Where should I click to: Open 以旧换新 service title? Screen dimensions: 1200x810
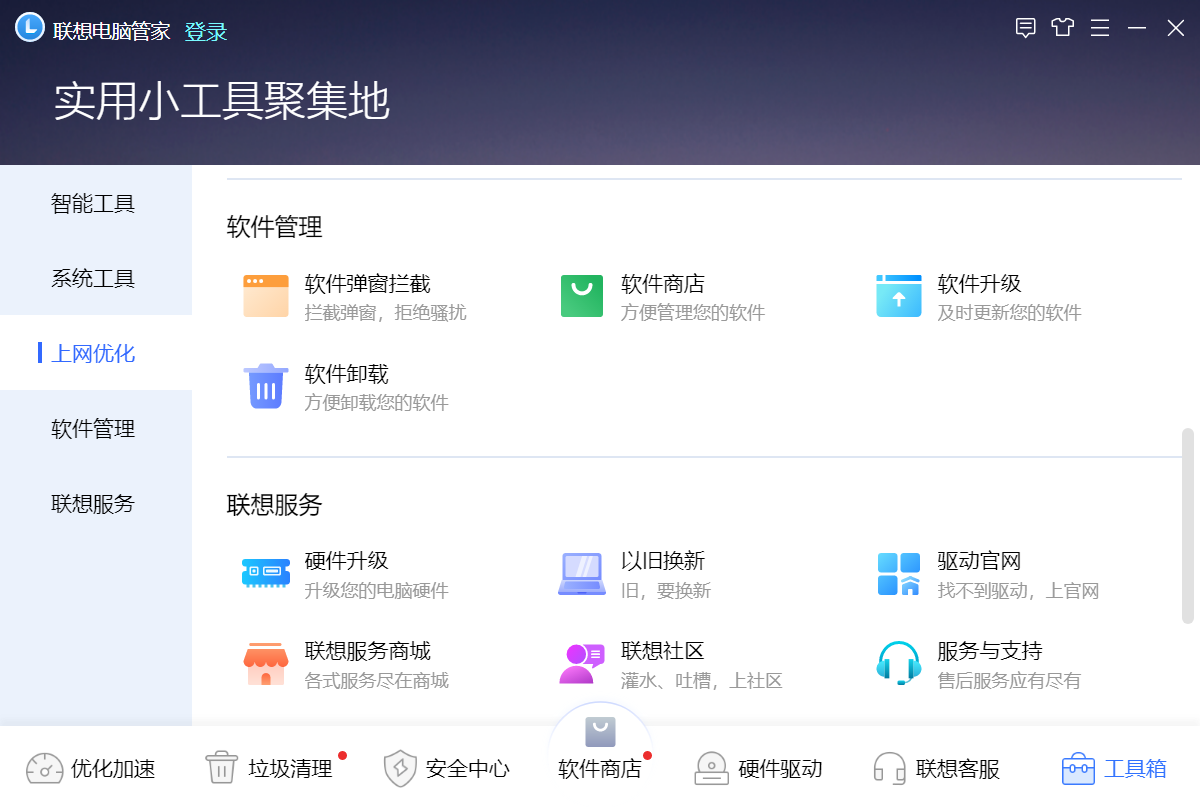(663, 561)
